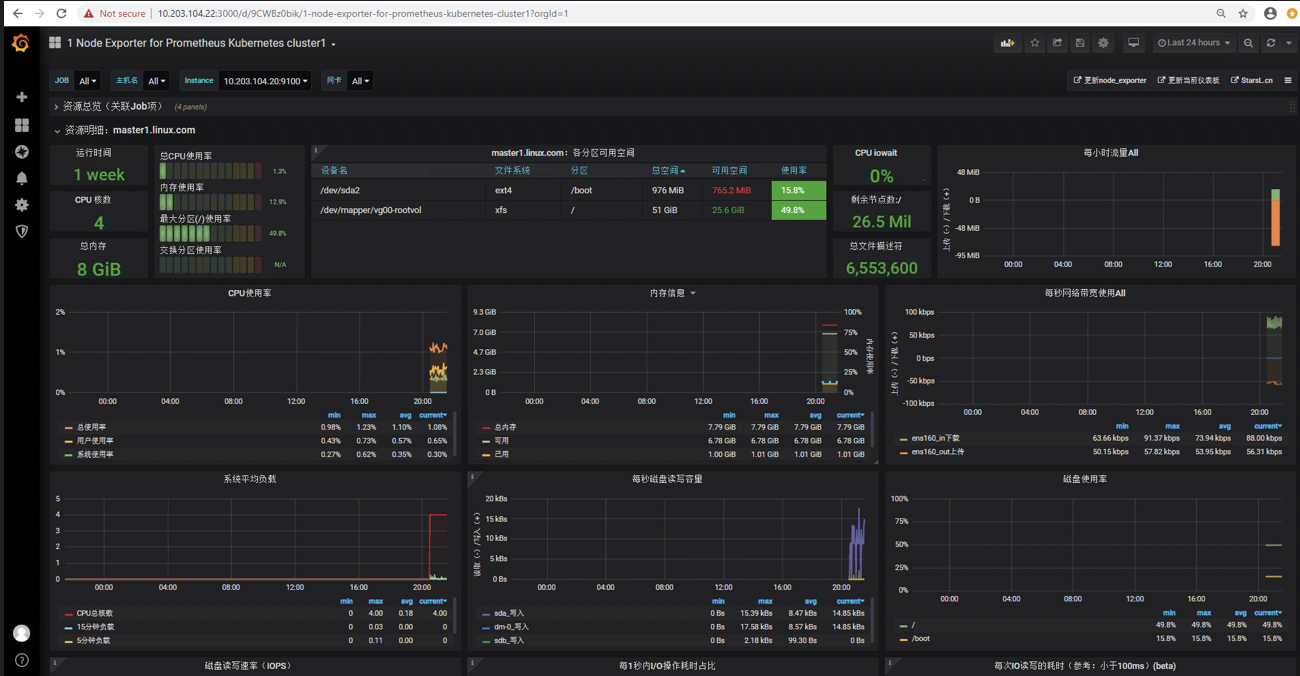This screenshot has height=676, width=1300.
Task: Open the Last 24 hours time picker
Action: 1194,43
